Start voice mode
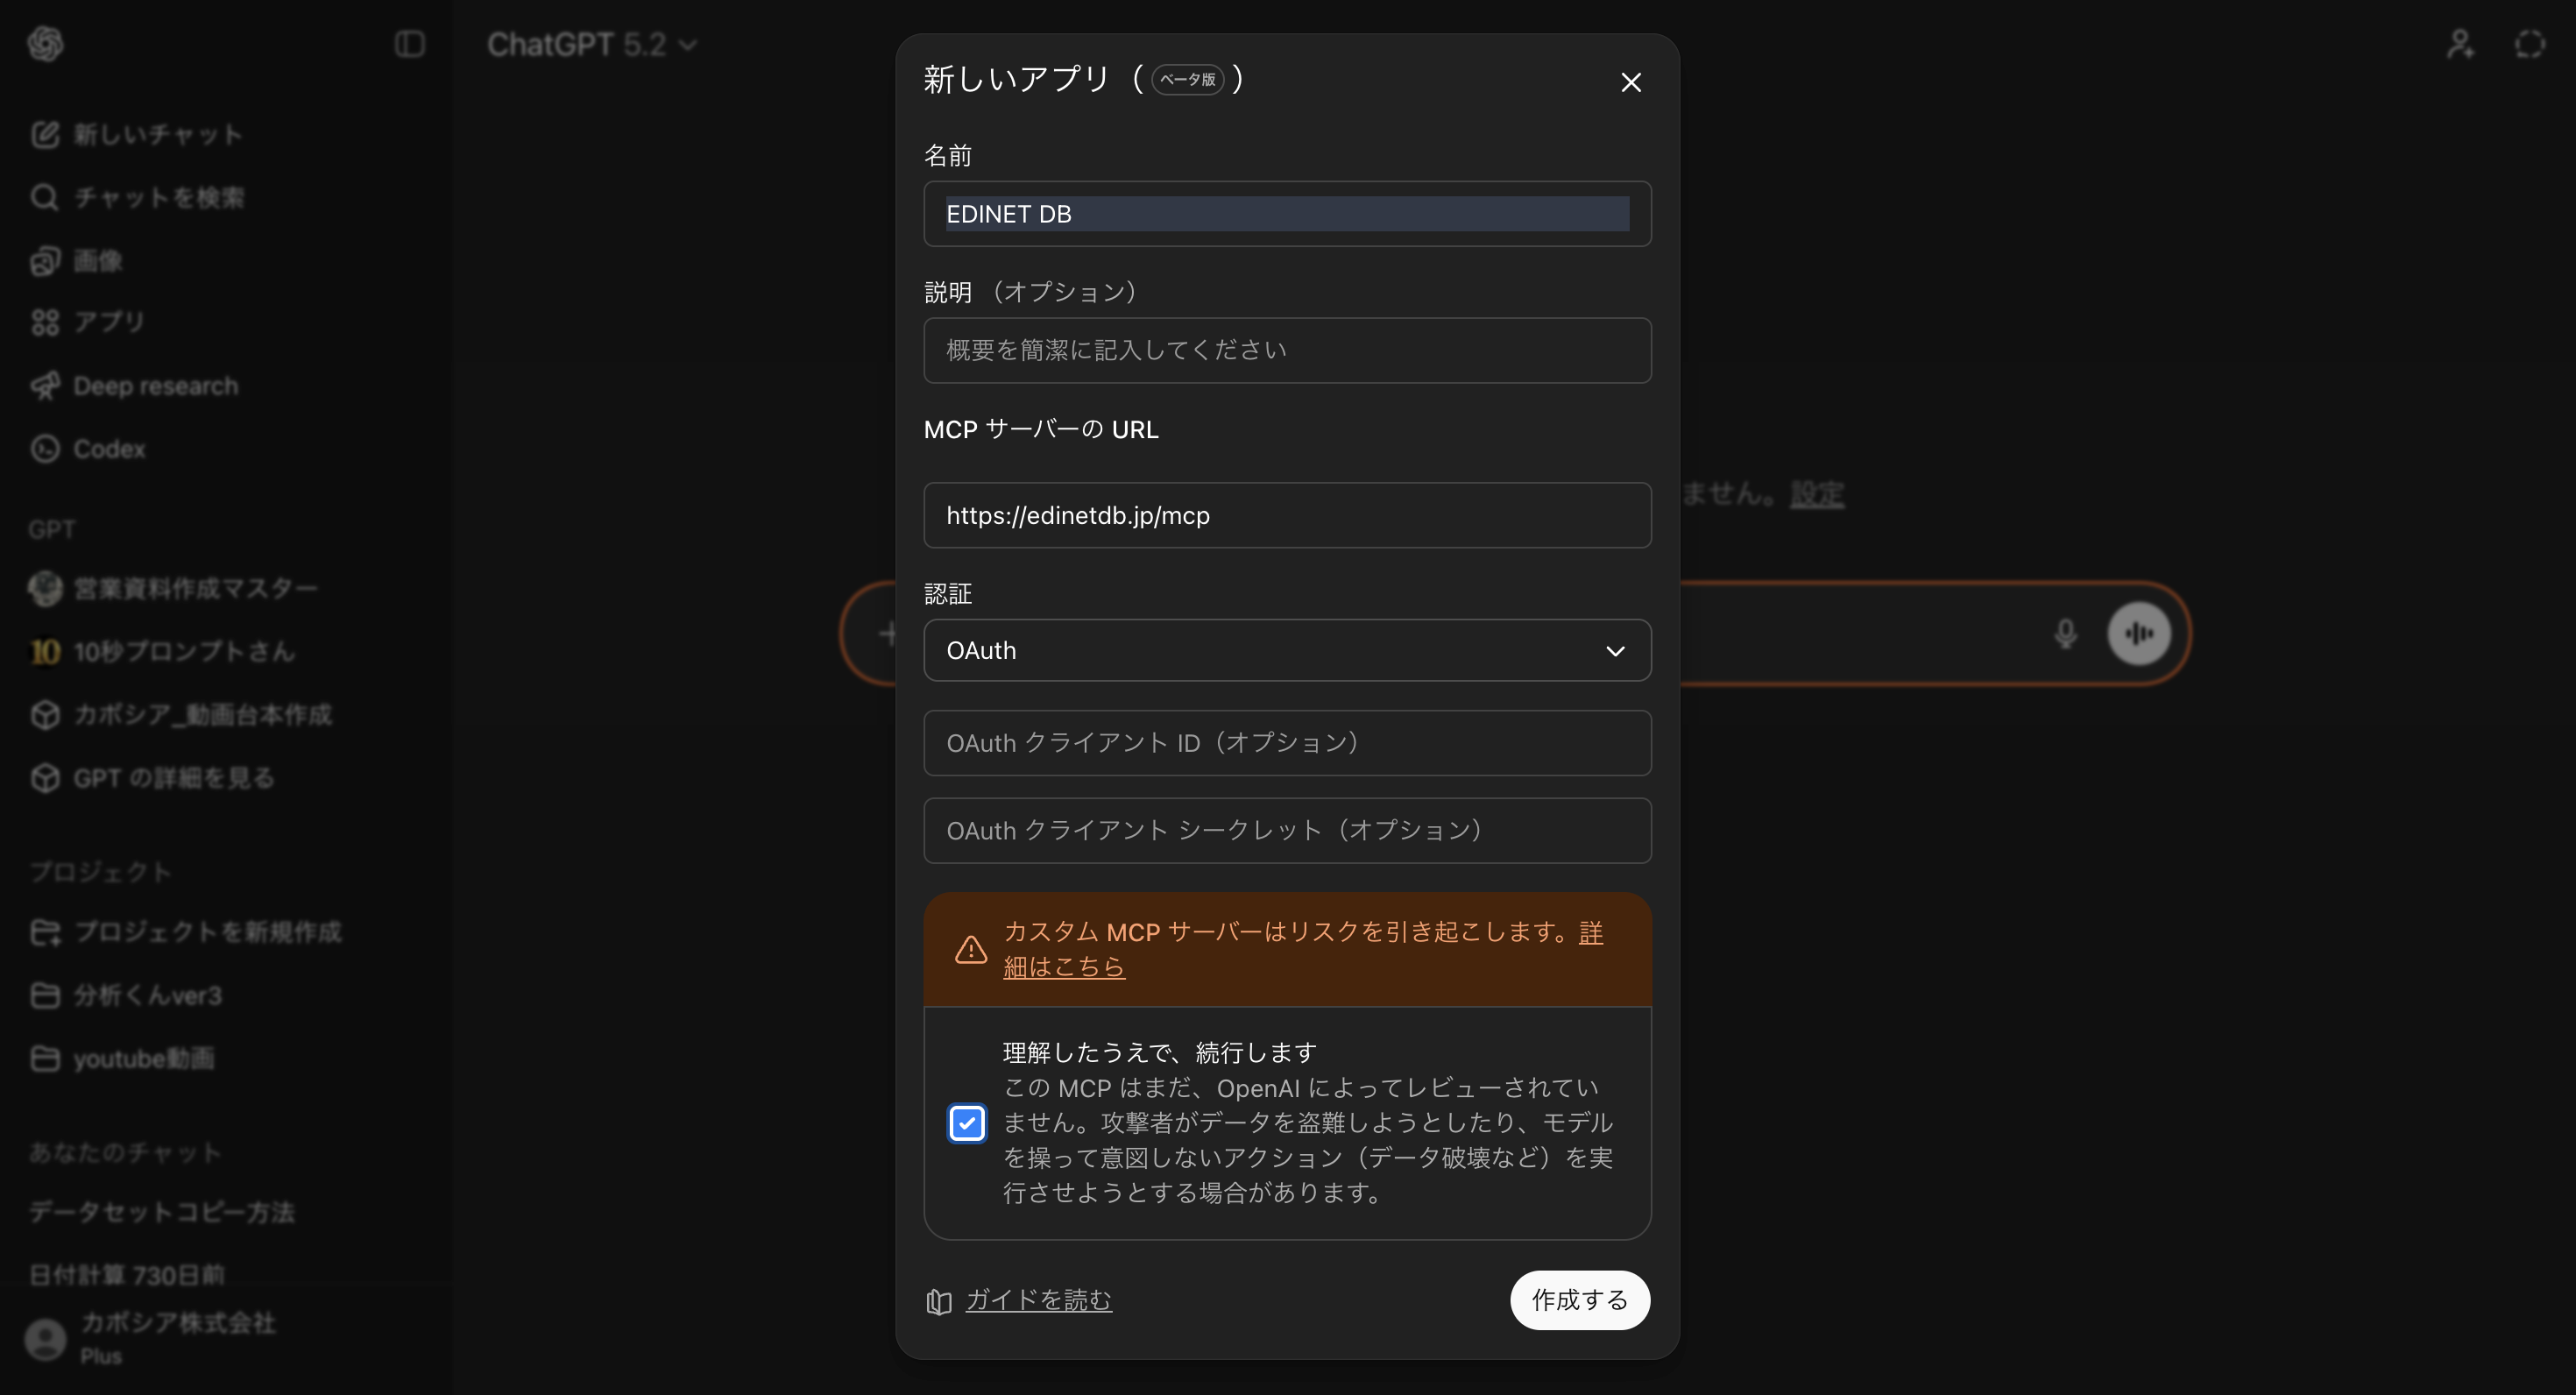 pos(2139,634)
